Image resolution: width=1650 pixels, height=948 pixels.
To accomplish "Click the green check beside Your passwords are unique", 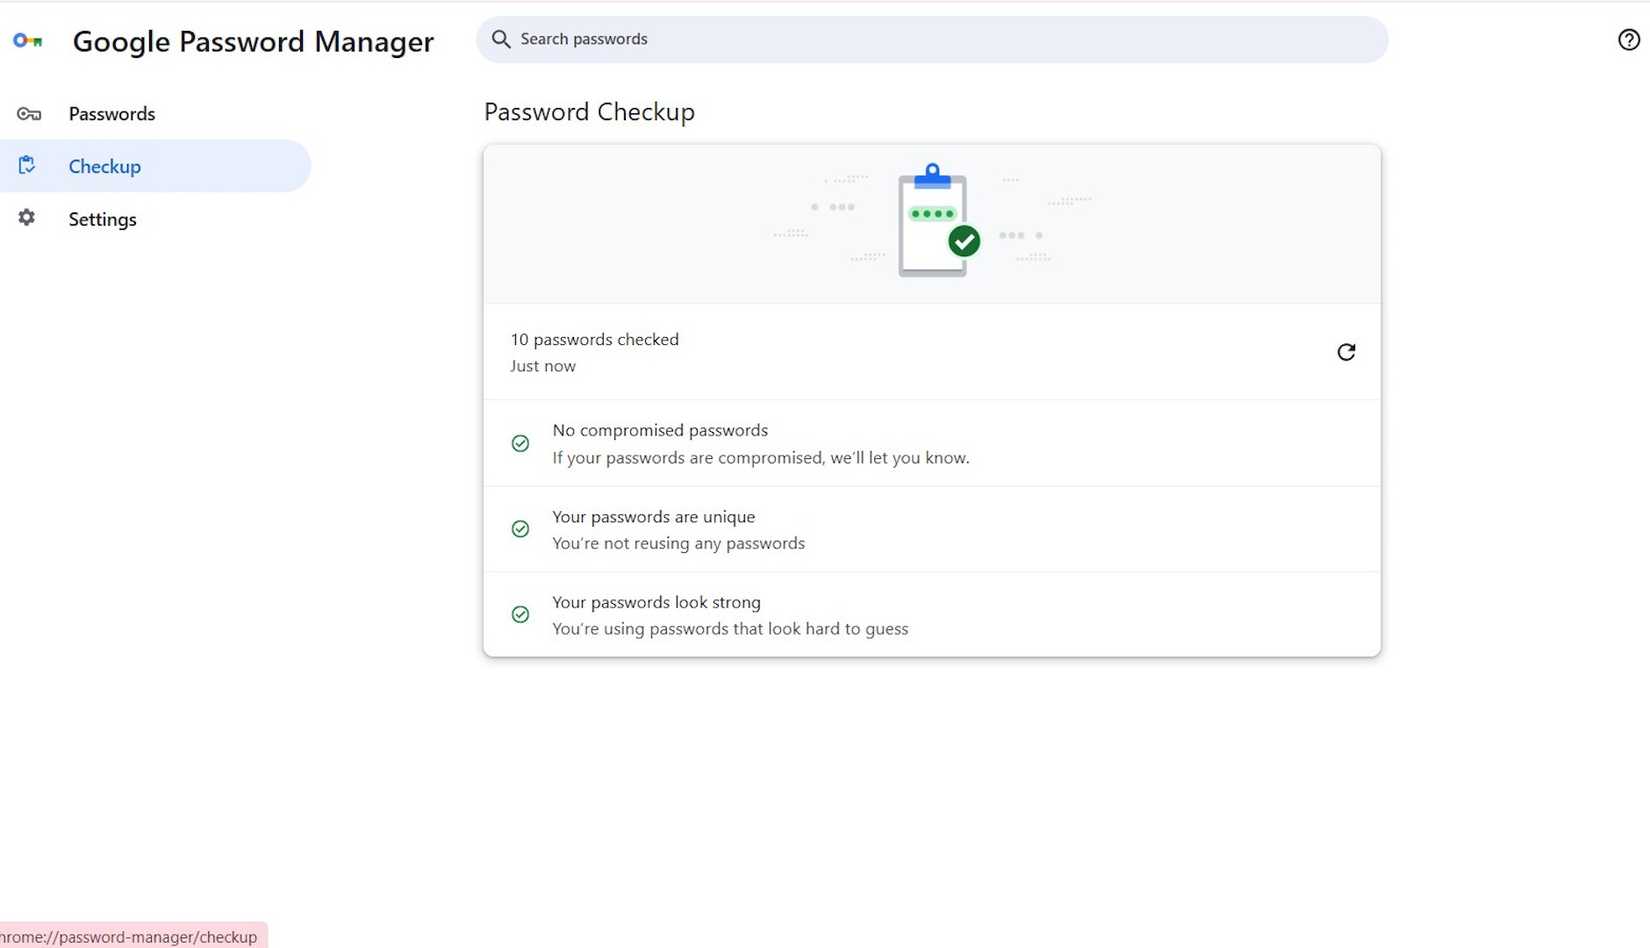I will [520, 529].
